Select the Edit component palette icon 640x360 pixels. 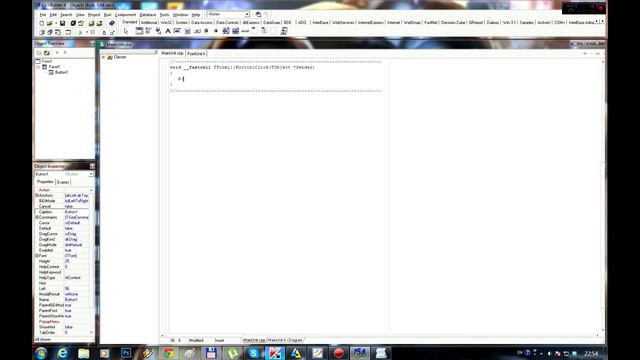[178, 31]
